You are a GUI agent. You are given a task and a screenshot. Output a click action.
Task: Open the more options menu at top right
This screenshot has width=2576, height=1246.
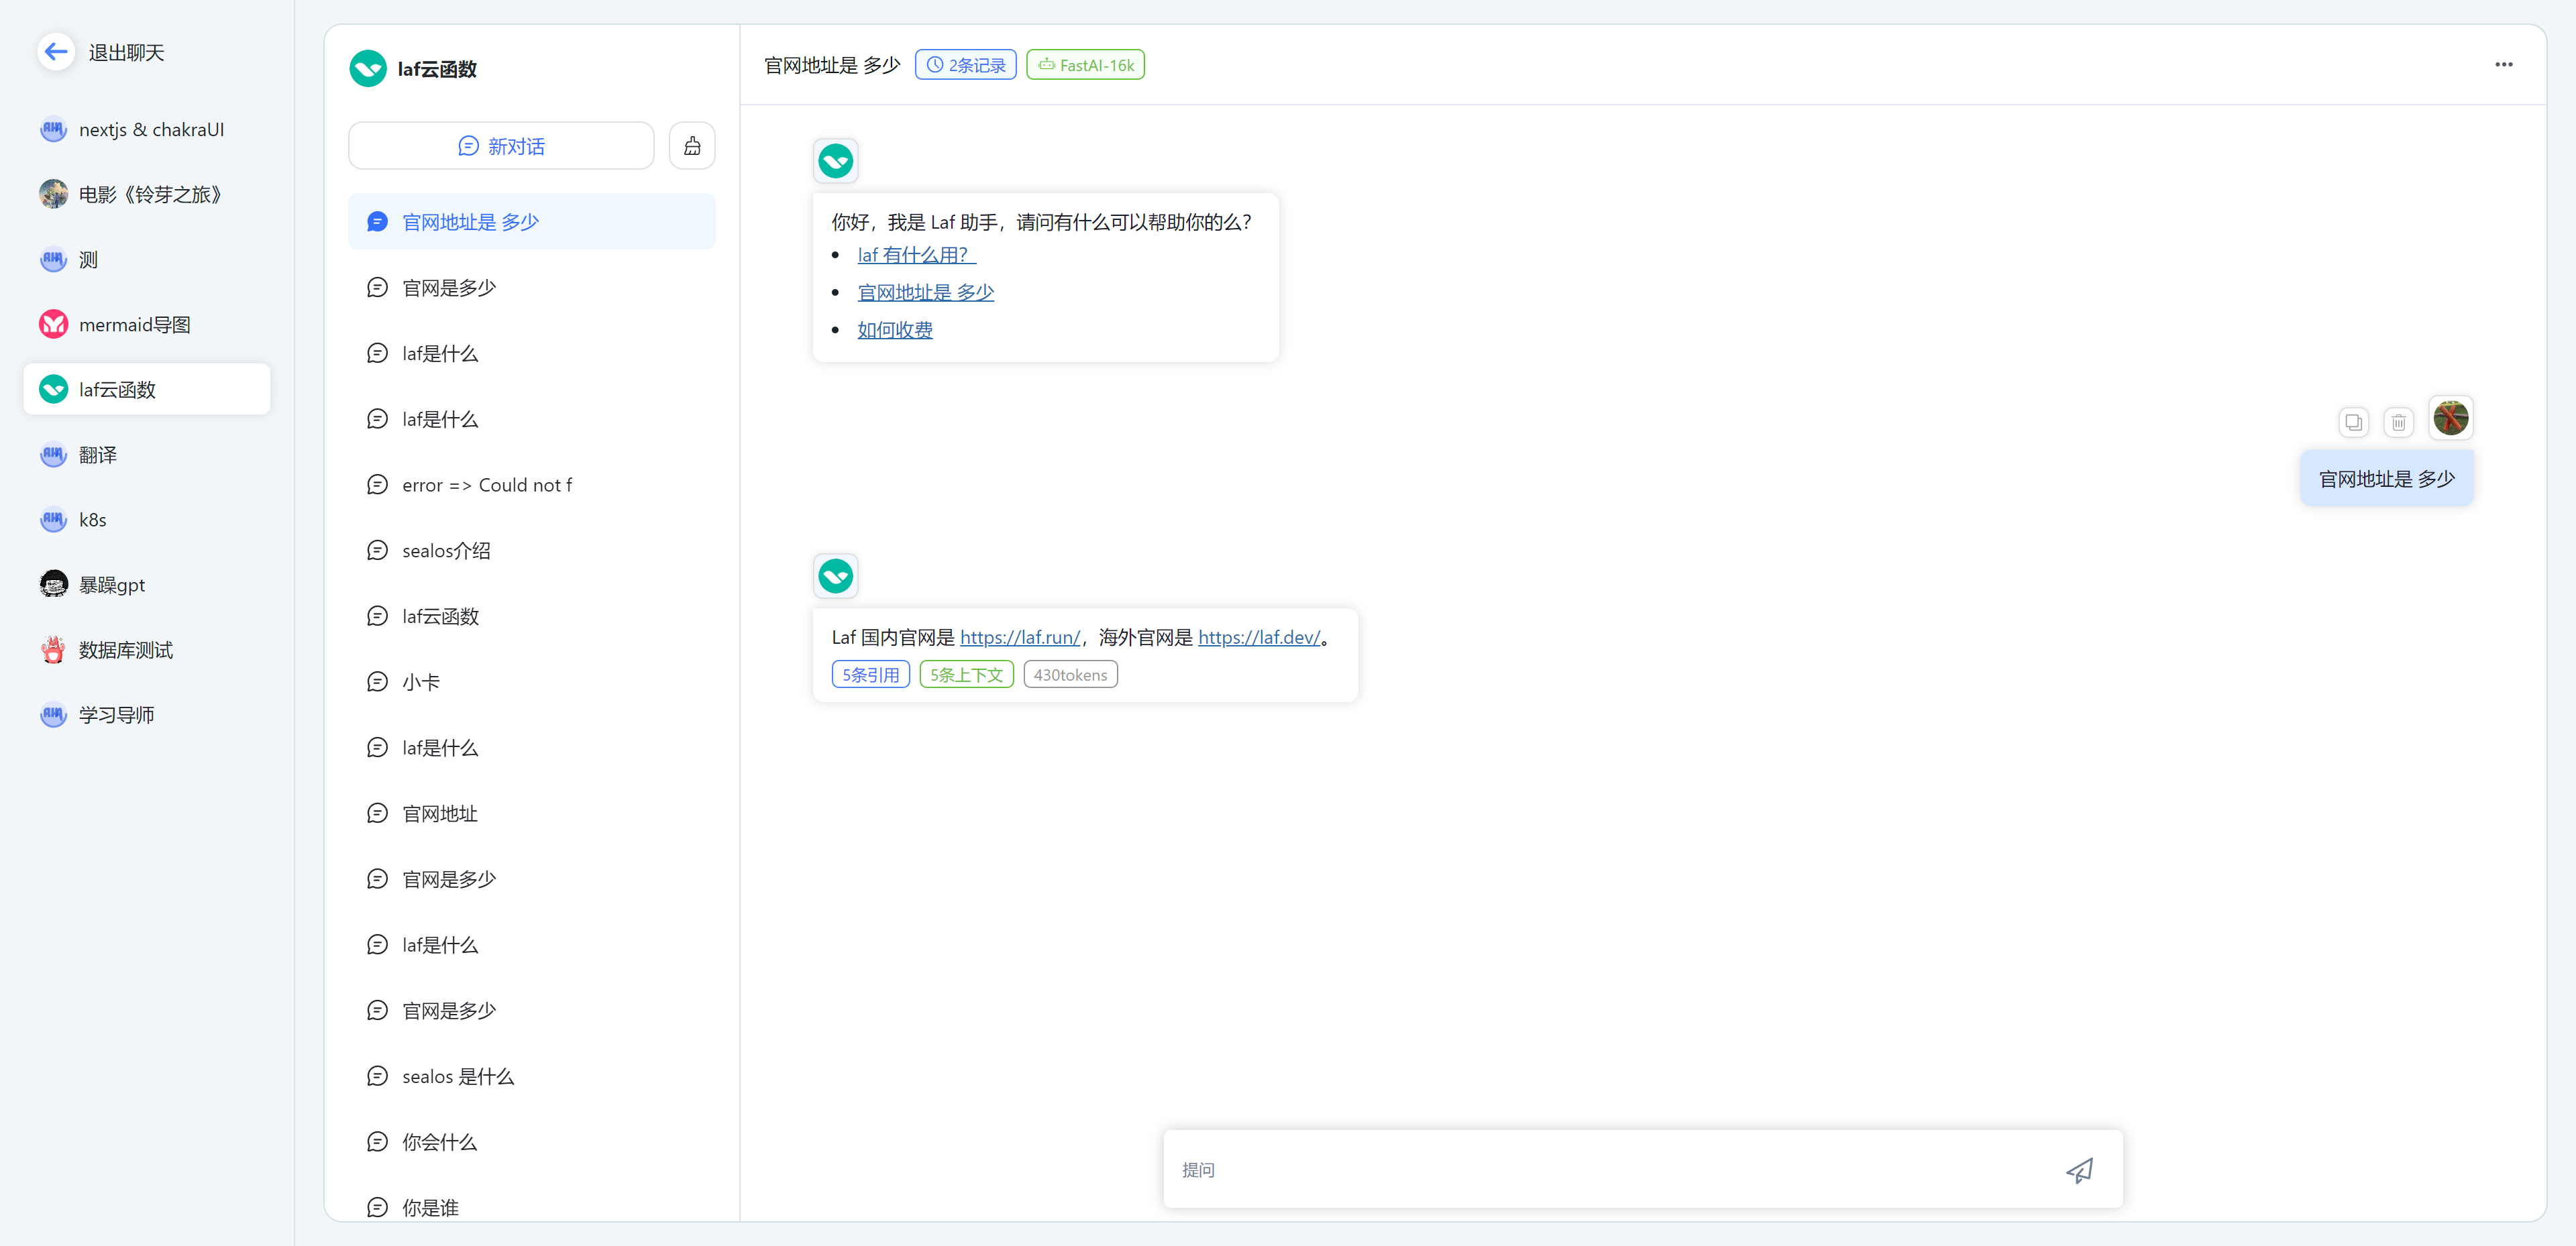[2504, 64]
